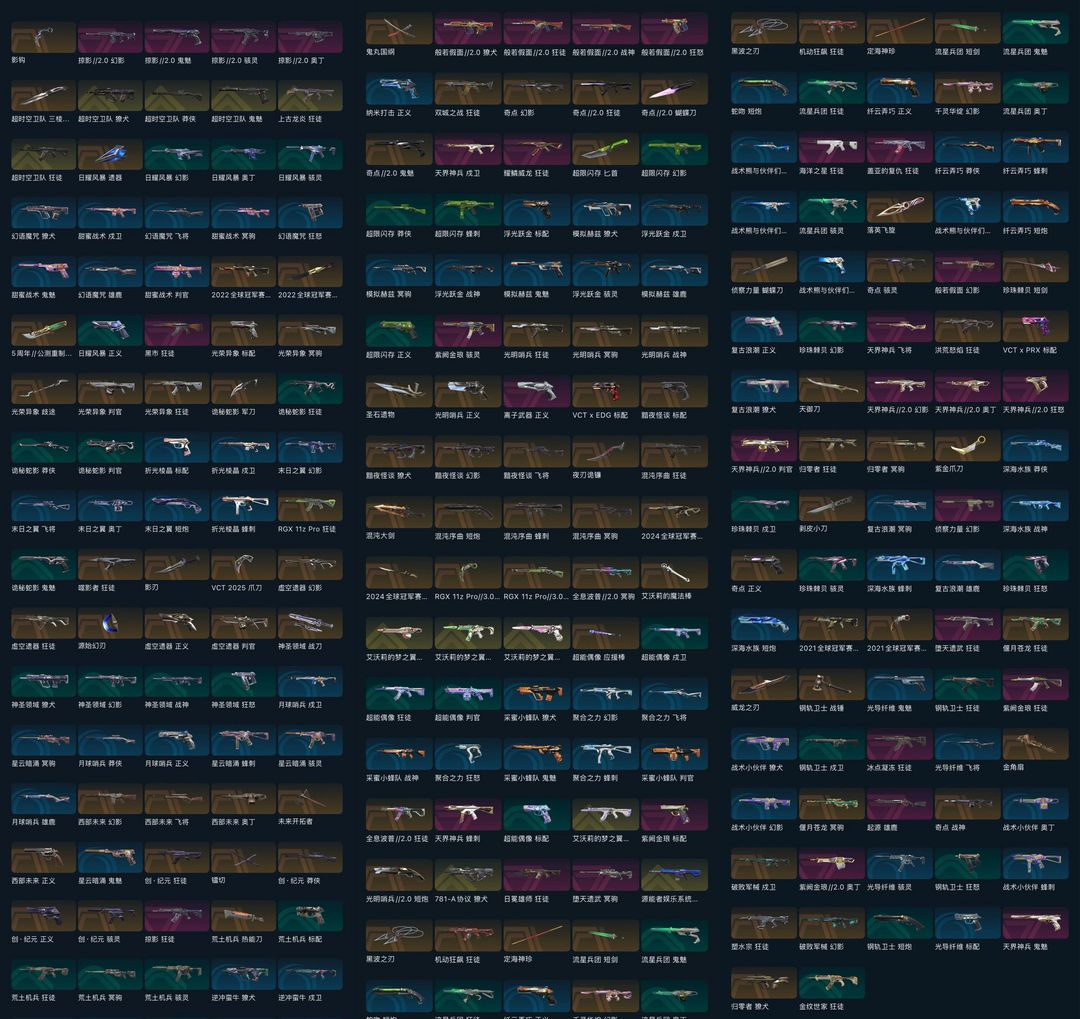Pick the 幻语魔咒 獠犬 skin thumbnail
The height and width of the screenshot is (1019, 1080).
pyautogui.click(x=43, y=213)
